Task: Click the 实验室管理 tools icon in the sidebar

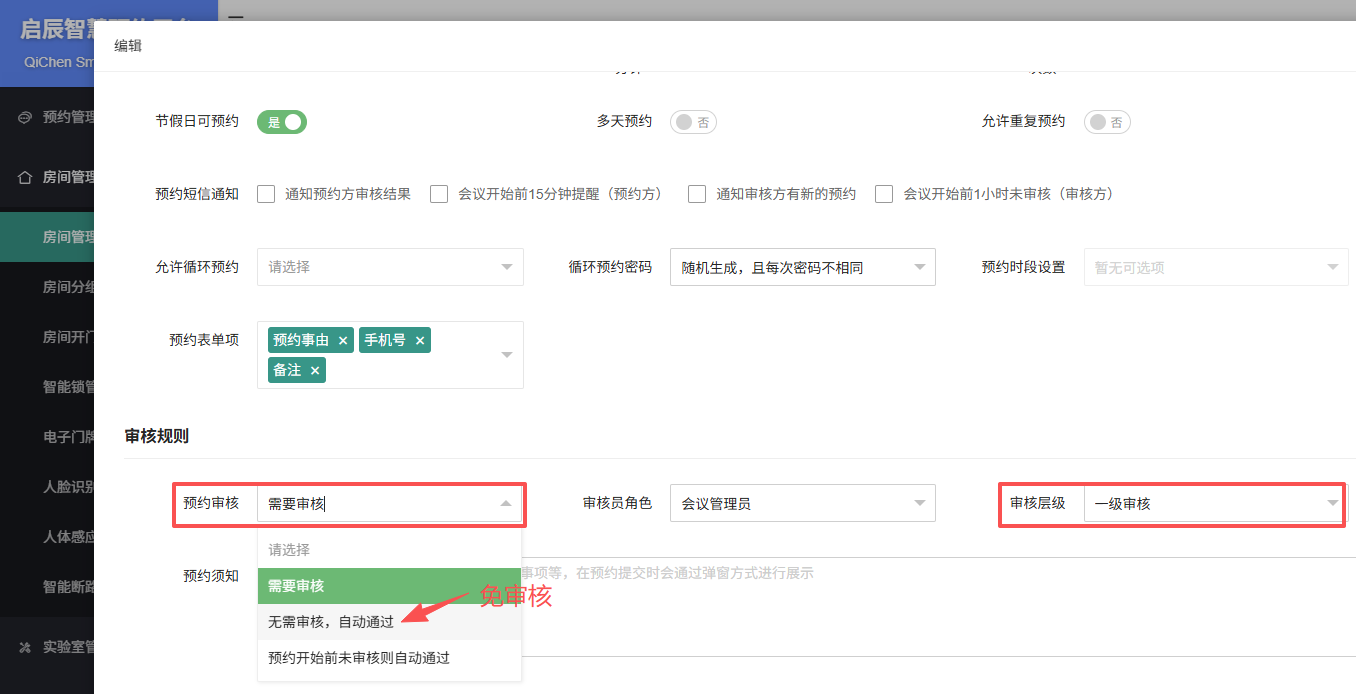Action: click(25, 647)
